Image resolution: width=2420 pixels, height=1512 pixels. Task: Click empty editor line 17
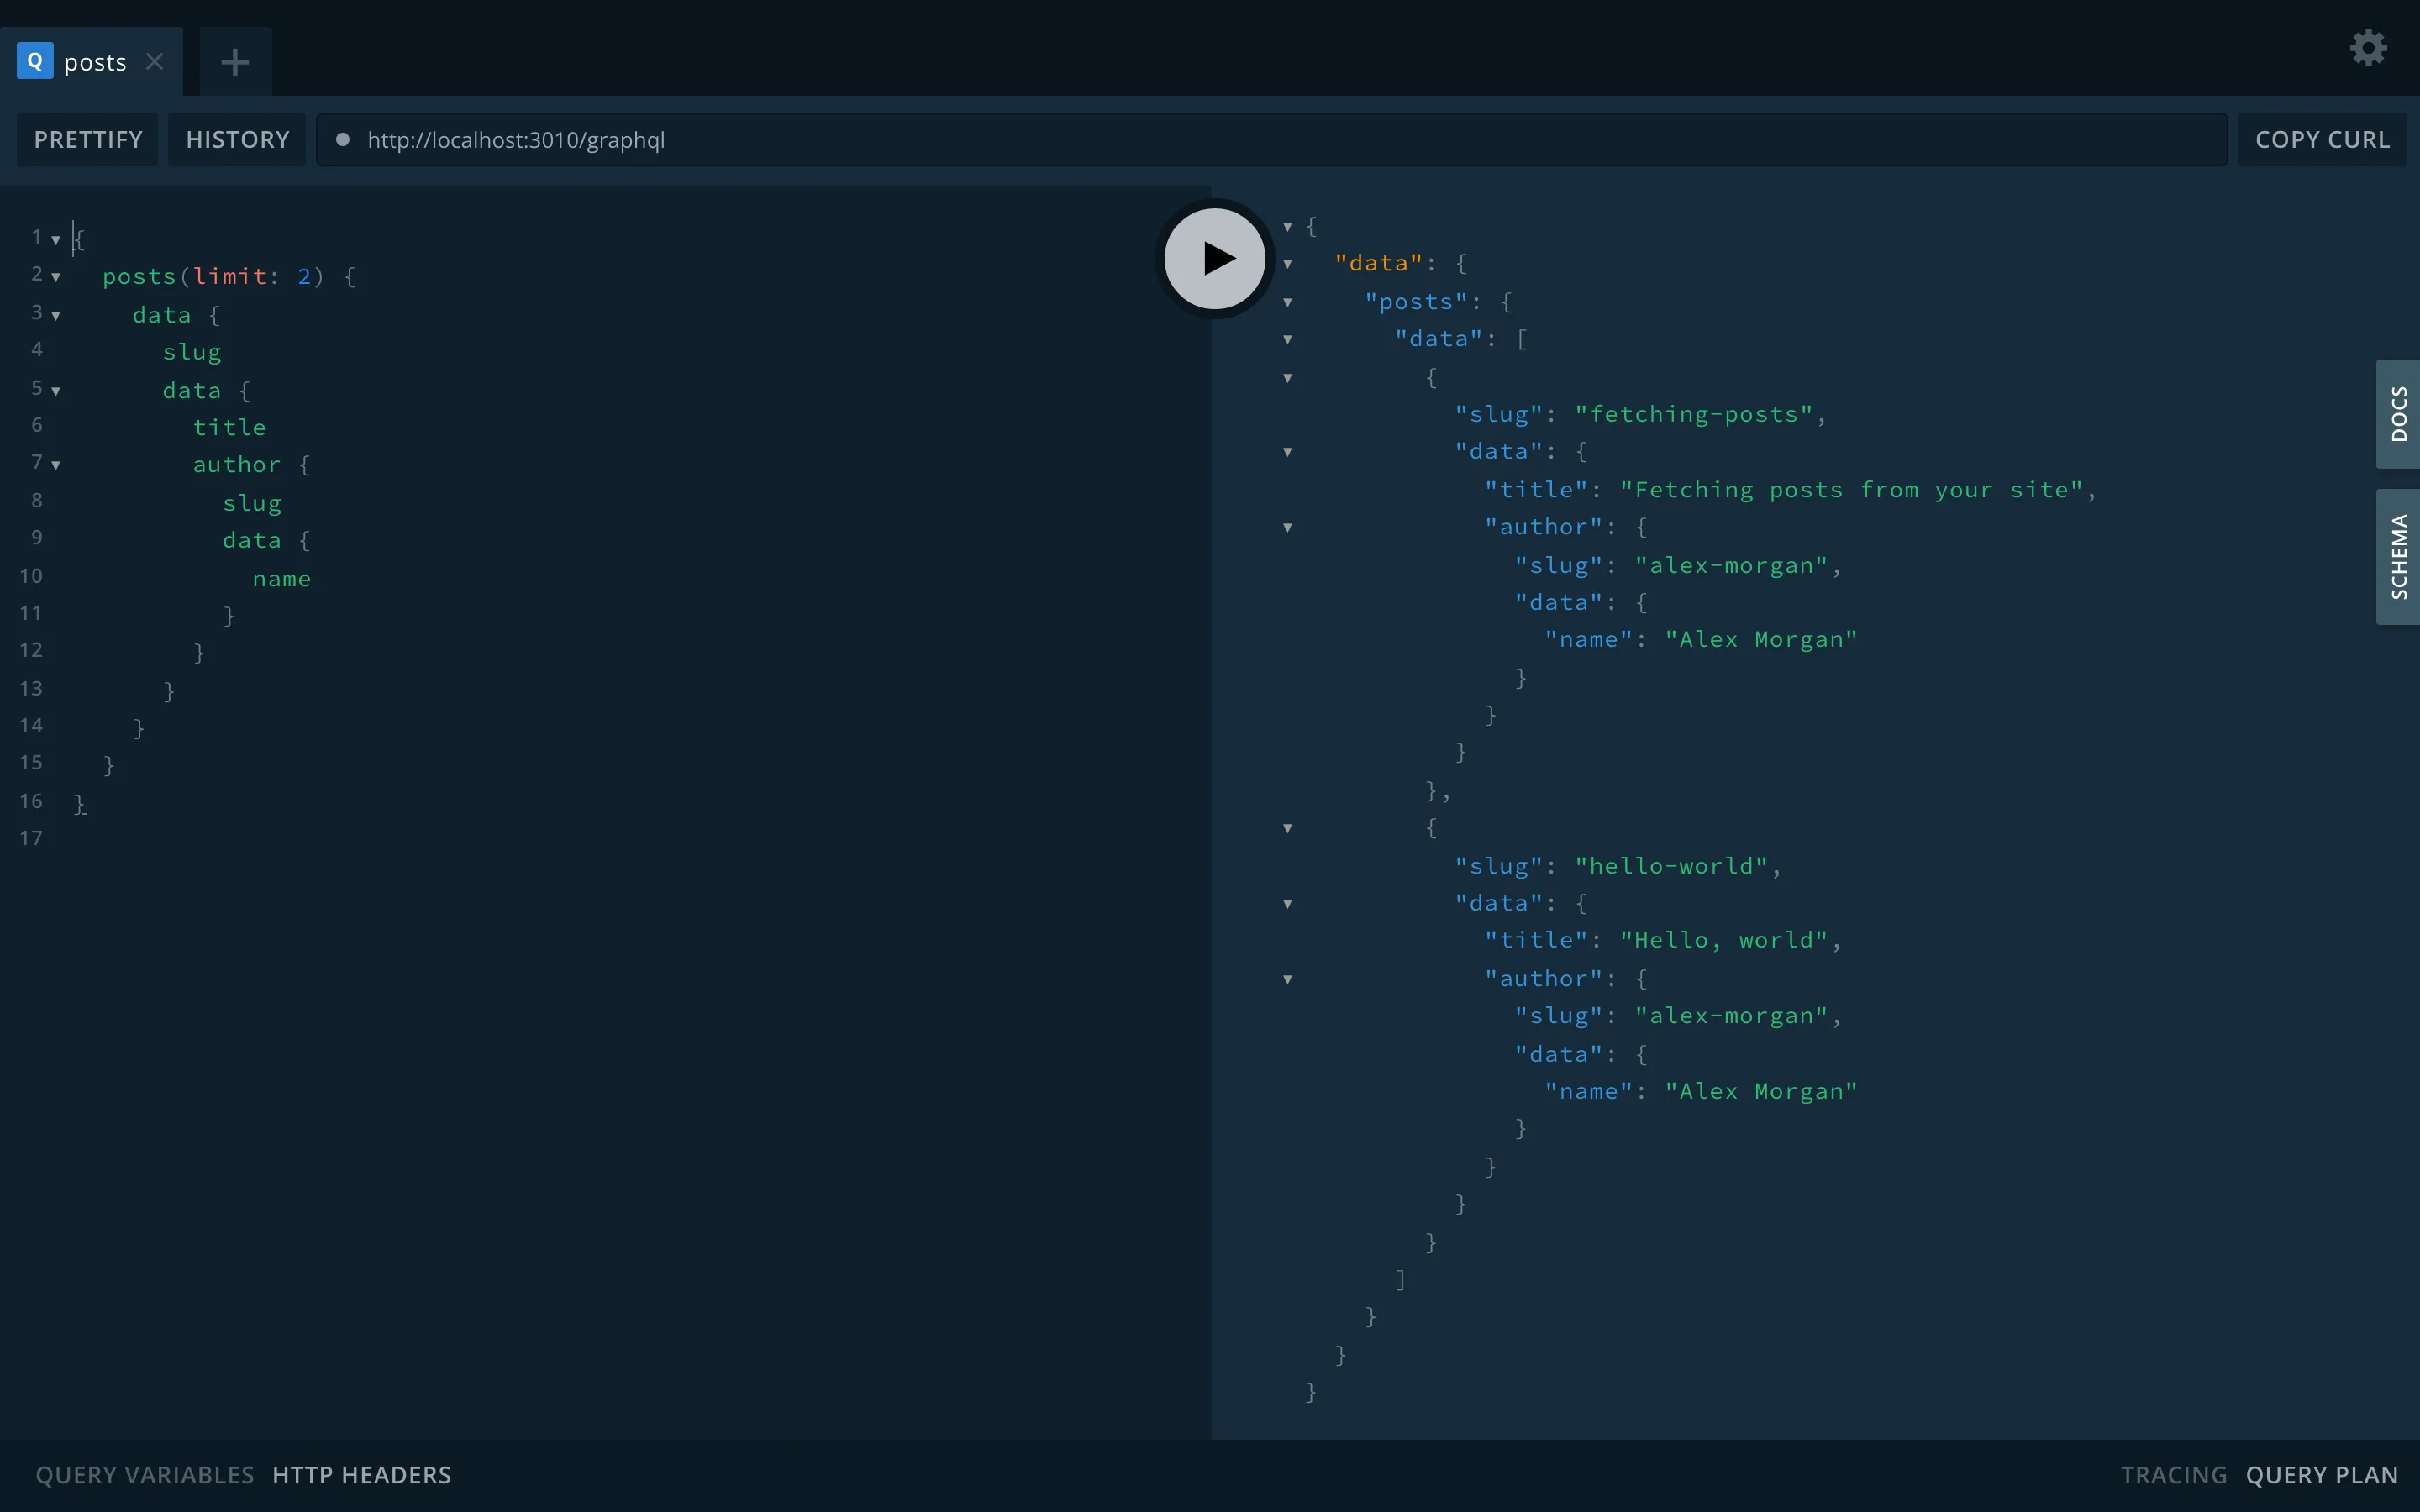640,838
